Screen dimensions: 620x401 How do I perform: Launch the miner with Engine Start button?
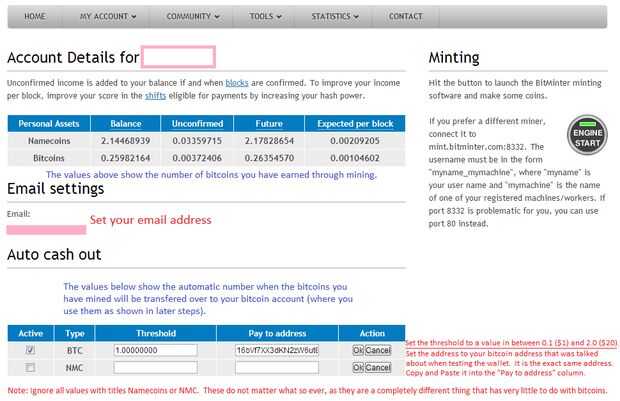[x=587, y=135]
